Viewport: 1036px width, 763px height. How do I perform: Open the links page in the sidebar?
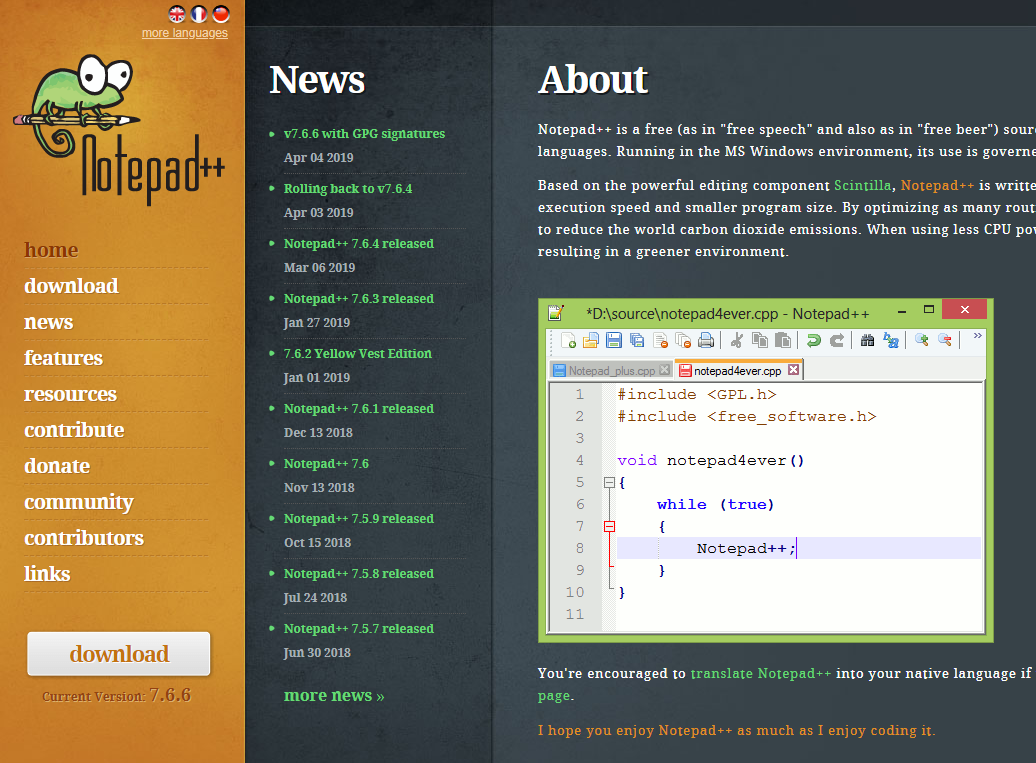coord(47,574)
